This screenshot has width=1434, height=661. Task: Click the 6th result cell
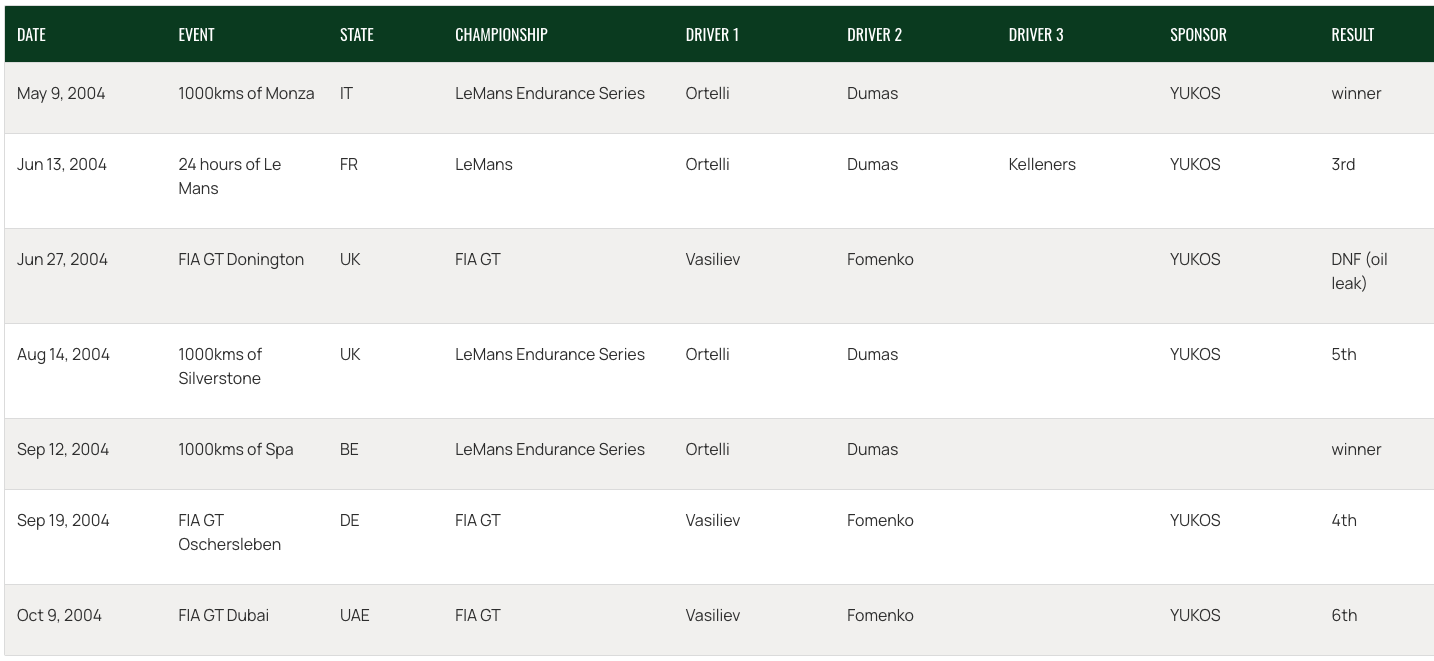pos(1344,615)
